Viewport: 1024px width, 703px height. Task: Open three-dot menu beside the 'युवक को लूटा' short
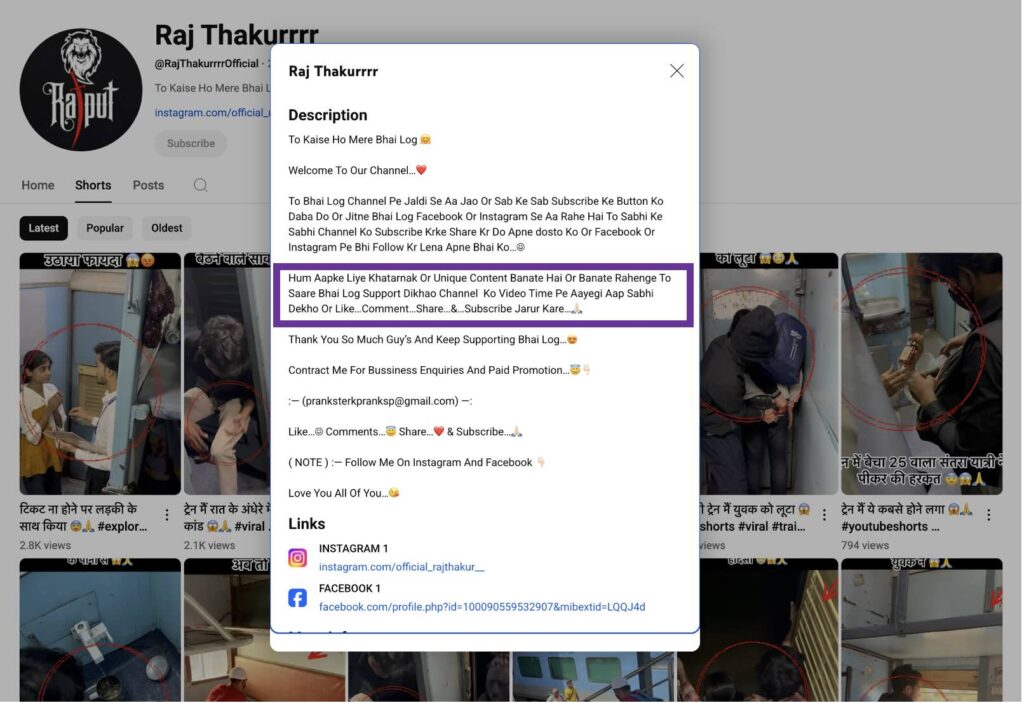pyautogui.click(x=824, y=515)
